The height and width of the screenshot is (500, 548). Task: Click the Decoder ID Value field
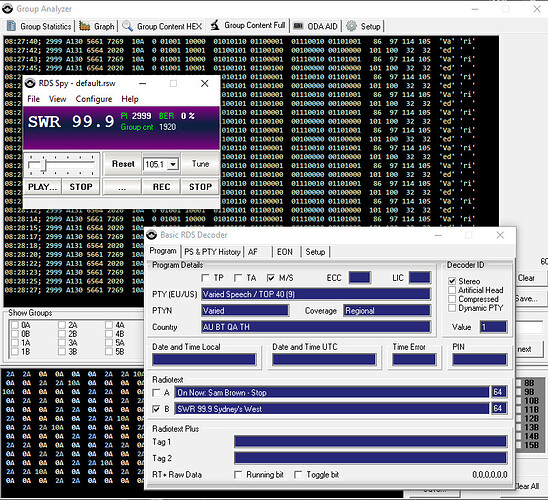point(493,327)
